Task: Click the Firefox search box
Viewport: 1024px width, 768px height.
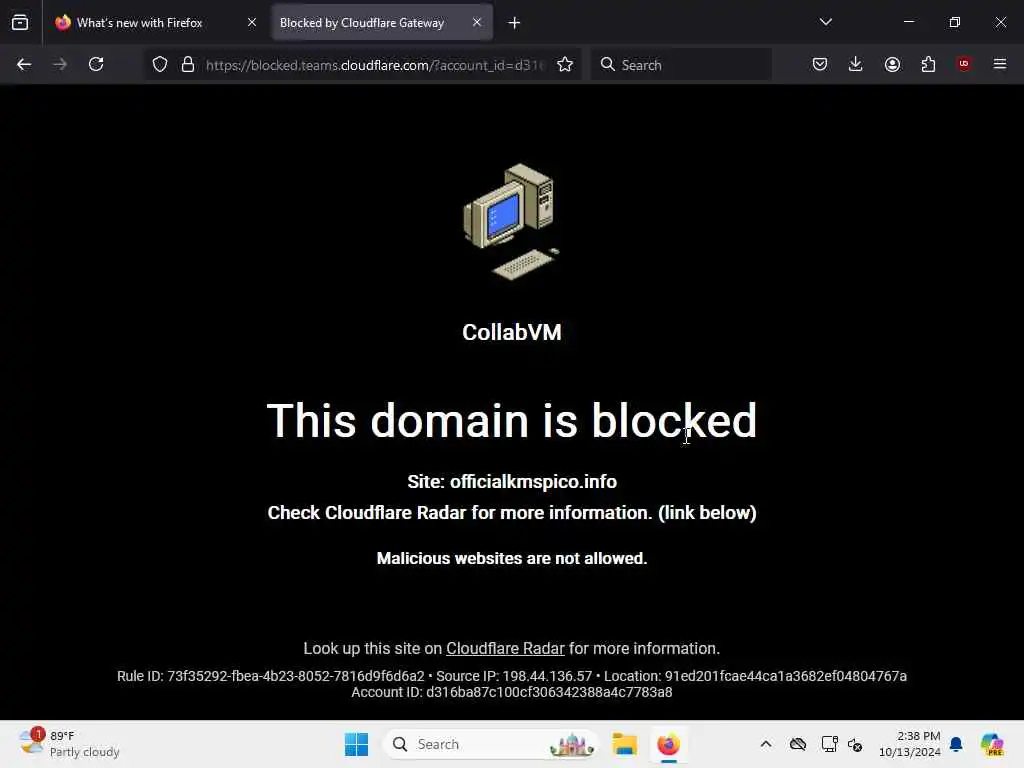Action: tap(681, 65)
